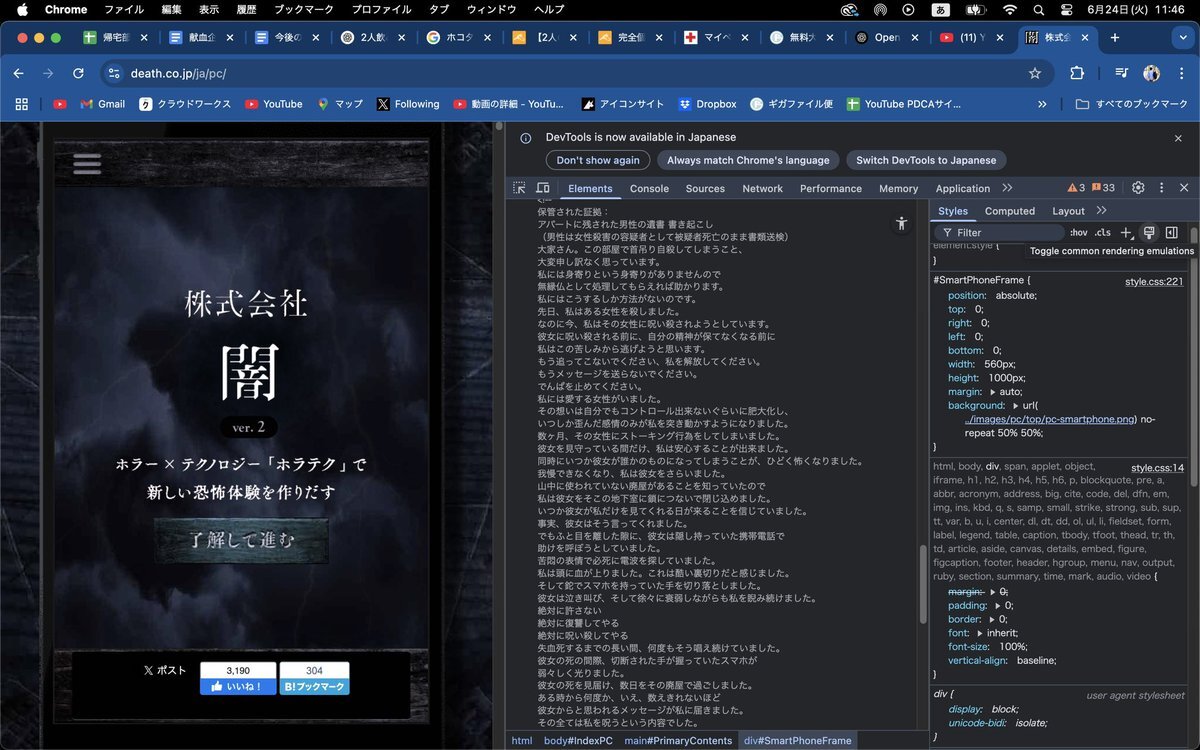
Task: Open the Chrome extensions puzzle icon
Action: [1077, 73]
